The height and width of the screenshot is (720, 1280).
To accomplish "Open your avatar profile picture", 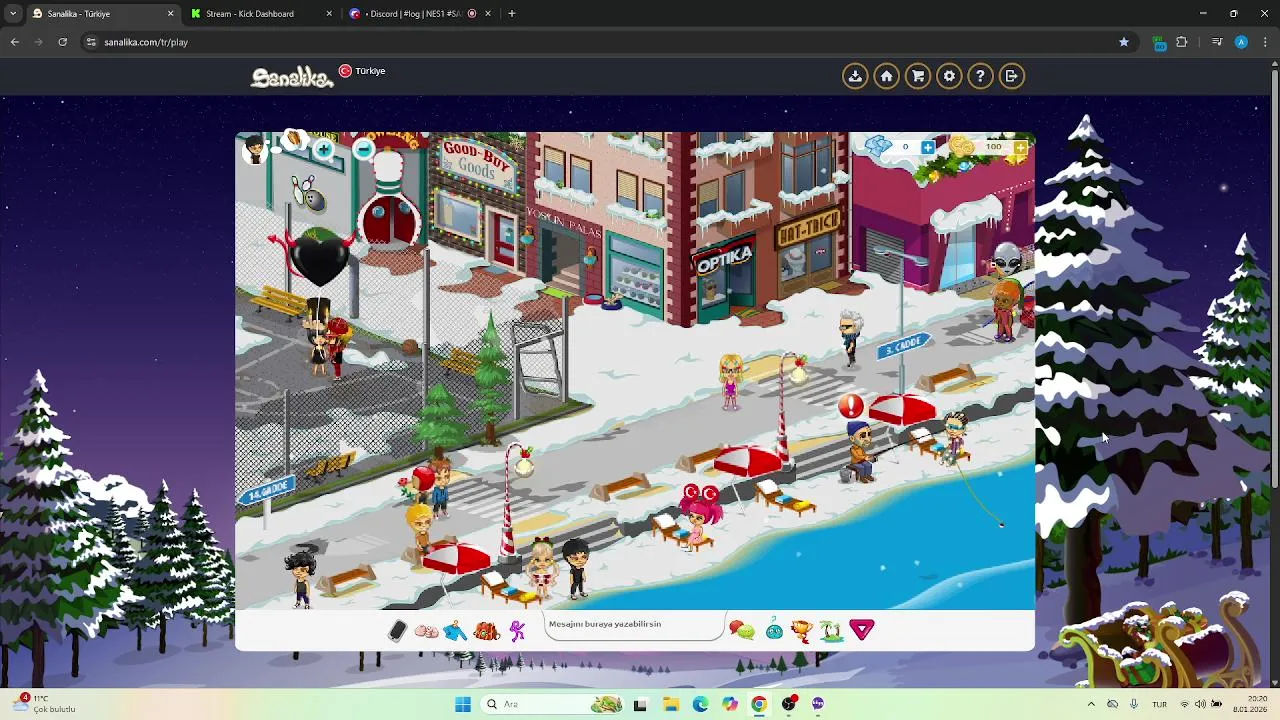I will pos(255,150).
